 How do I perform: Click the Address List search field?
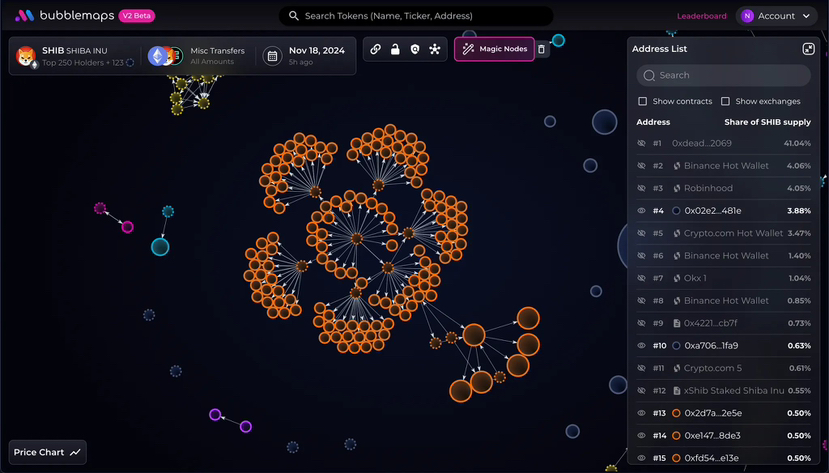pyautogui.click(x=723, y=76)
